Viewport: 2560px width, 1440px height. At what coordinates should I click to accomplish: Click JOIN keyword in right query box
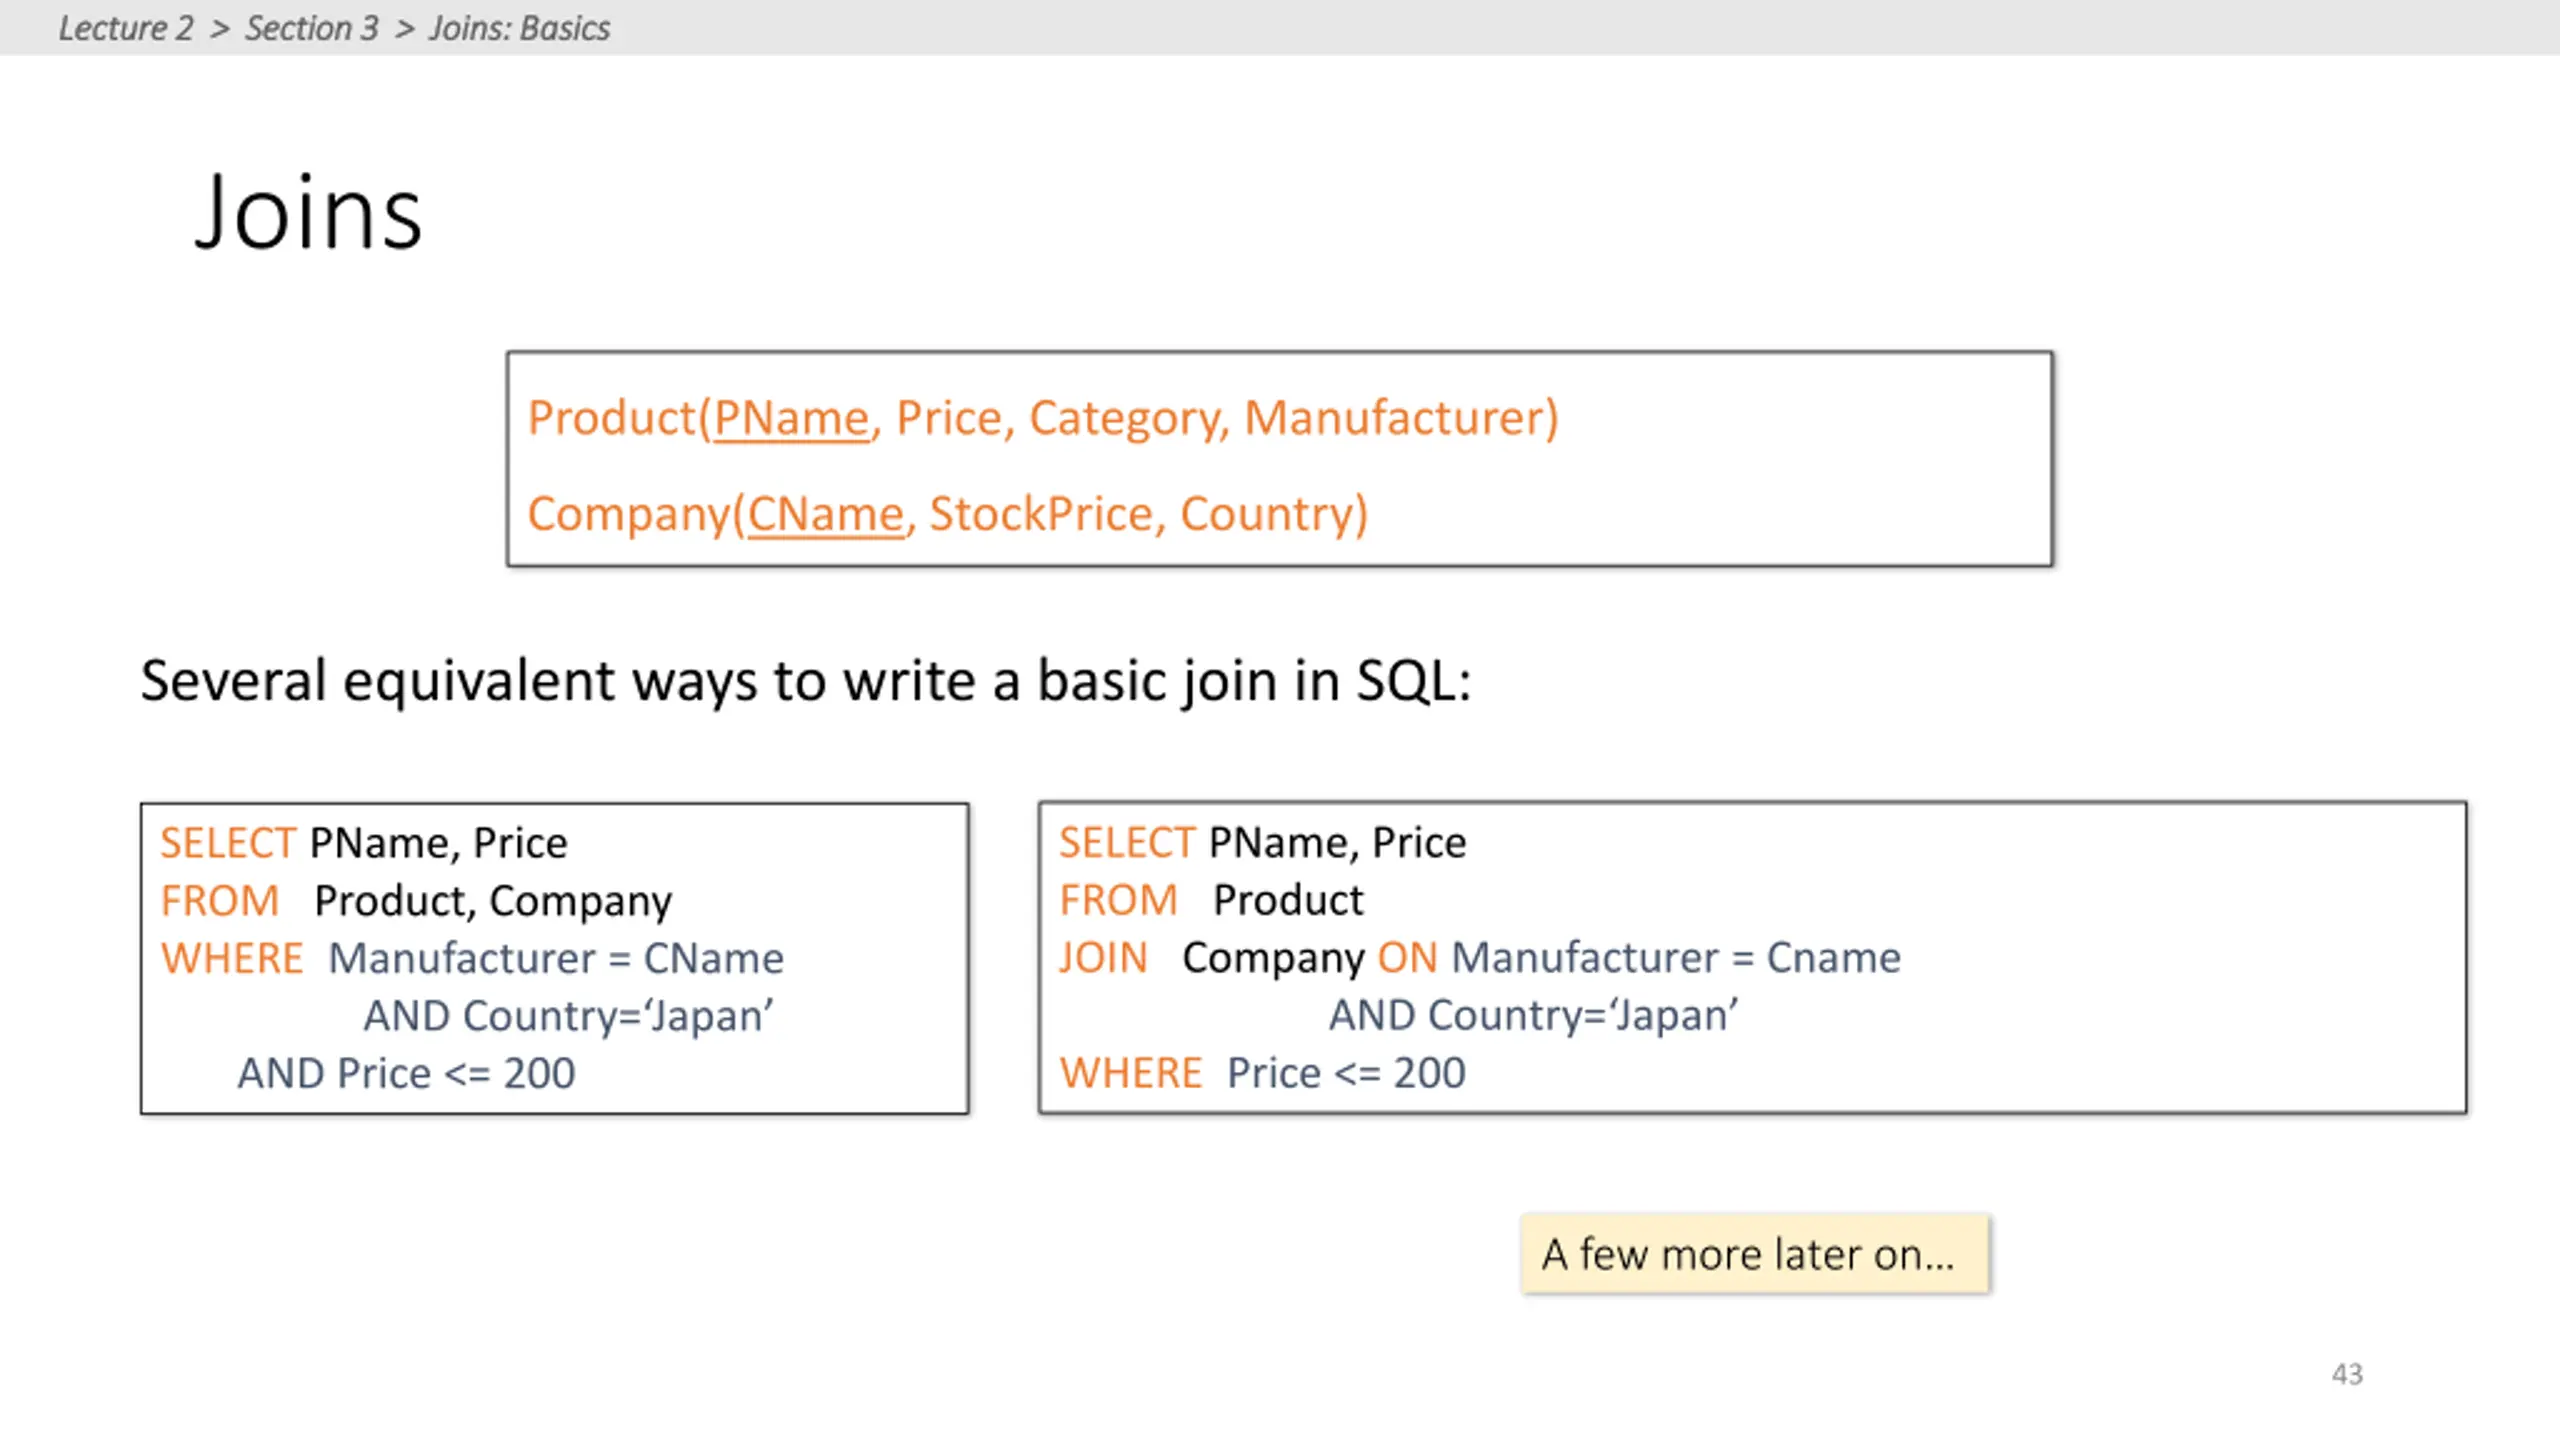1104,957
